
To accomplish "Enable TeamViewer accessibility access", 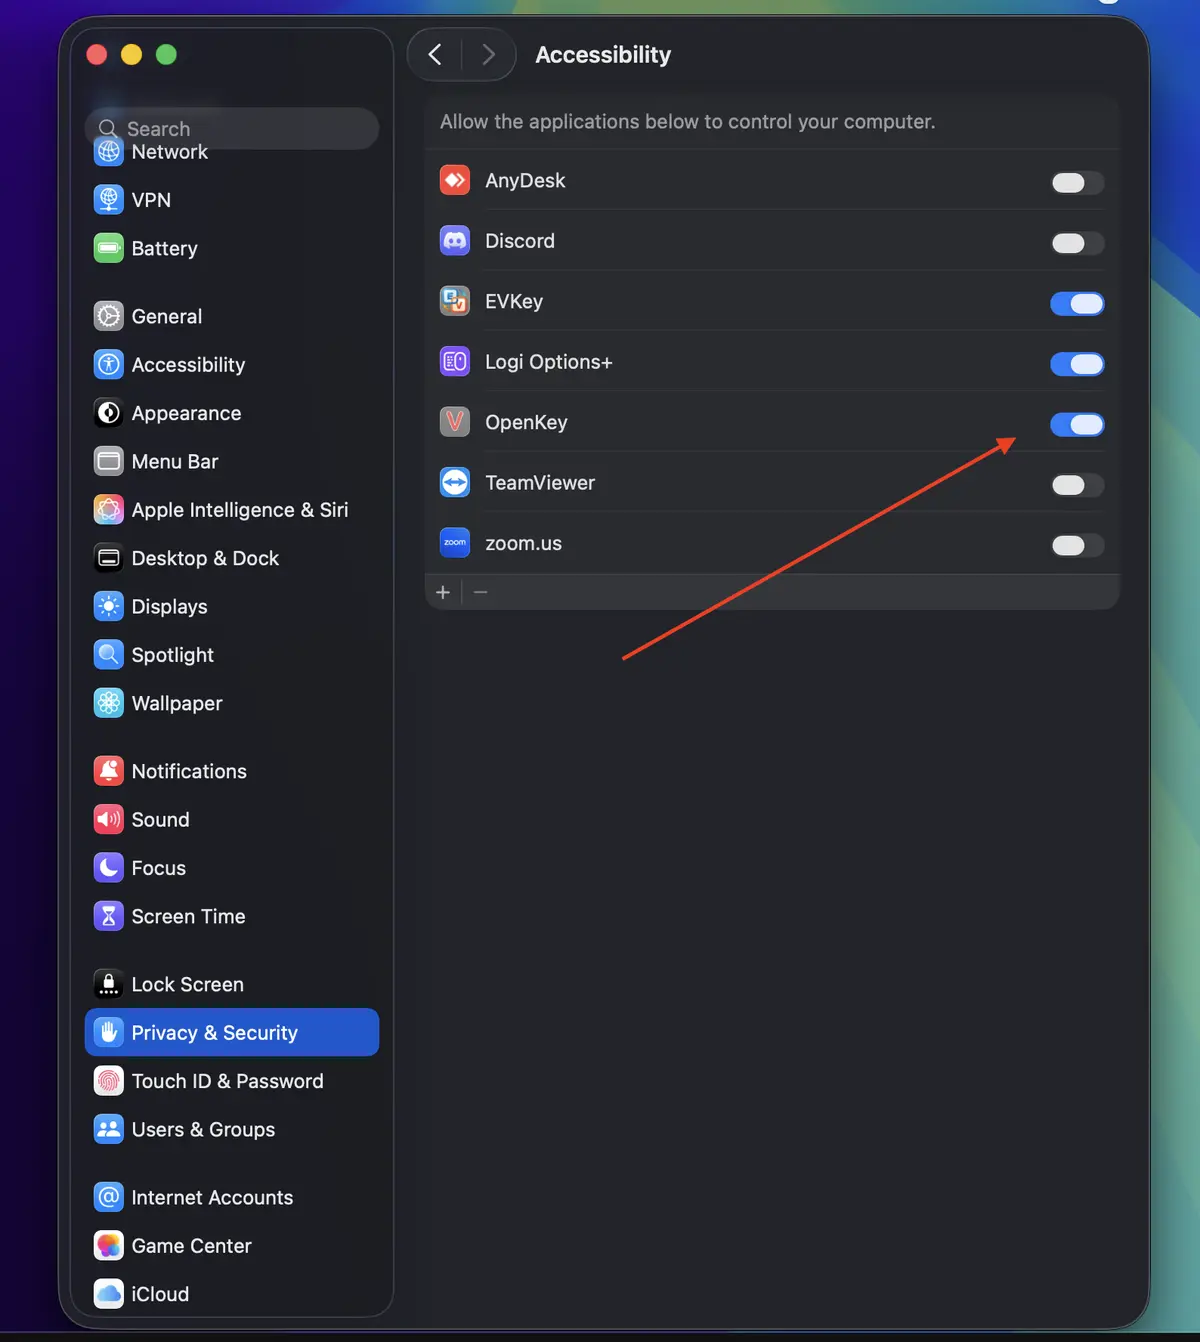I will tap(1076, 485).
